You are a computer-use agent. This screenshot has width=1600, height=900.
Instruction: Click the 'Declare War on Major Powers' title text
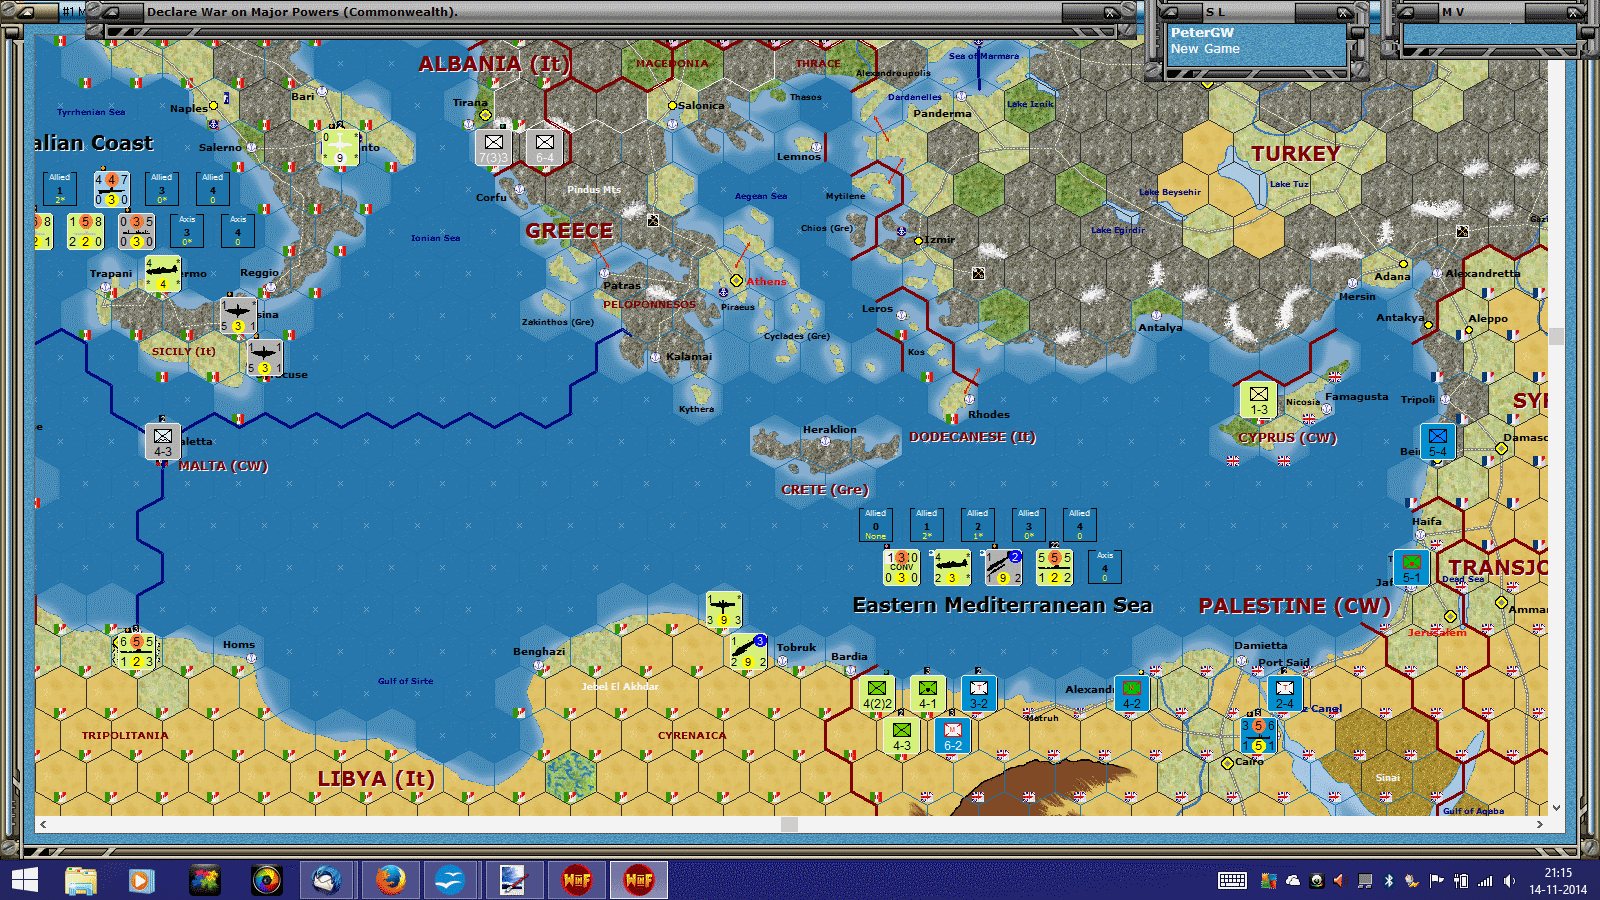(302, 12)
